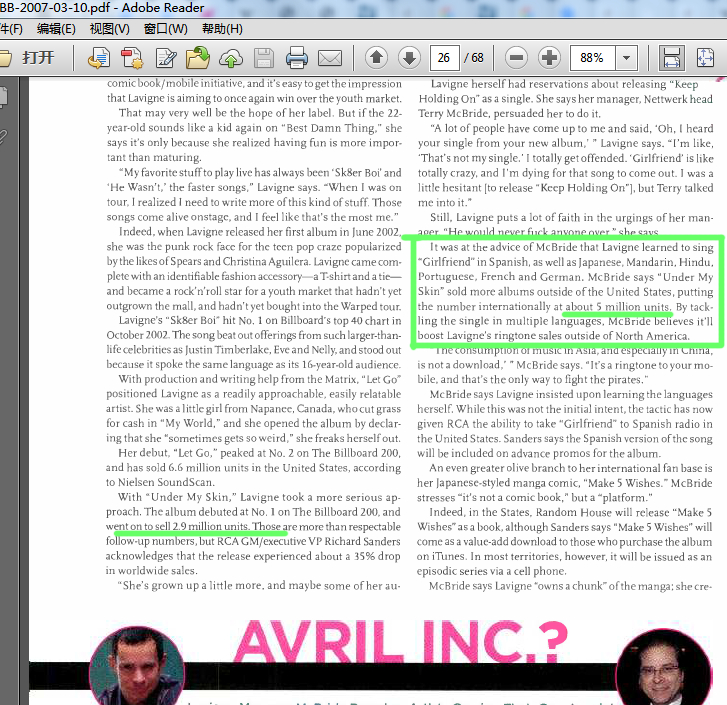Image resolution: width=727 pixels, height=705 pixels.
Task: Click the line "Terry McBride, persuaded her to do it."
Action: point(510,113)
